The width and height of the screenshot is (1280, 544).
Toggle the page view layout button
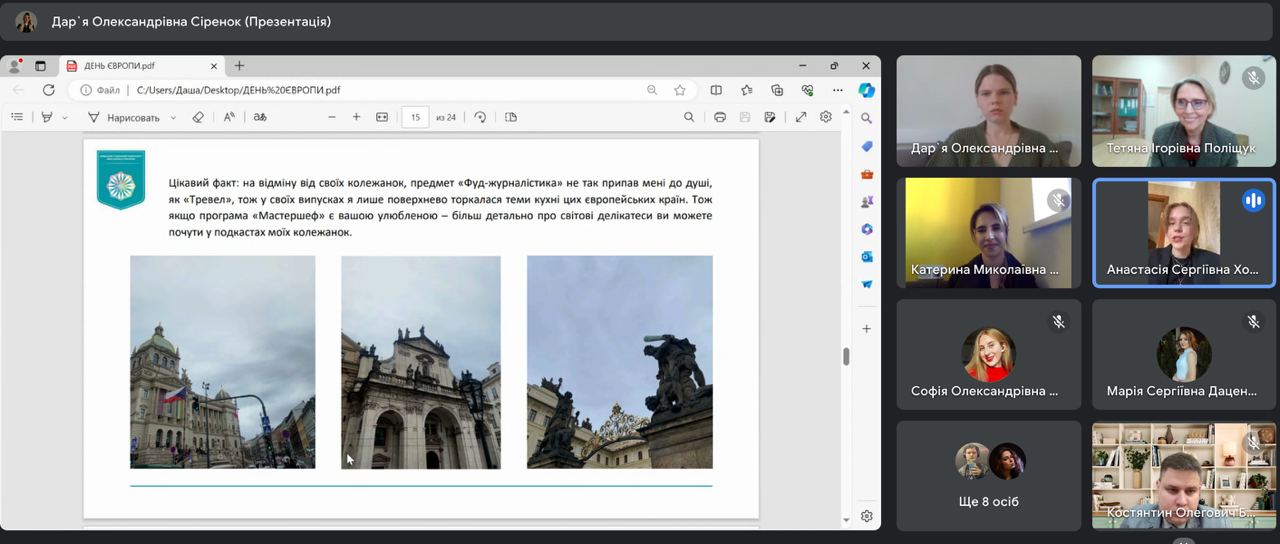click(x=511, y=117)
